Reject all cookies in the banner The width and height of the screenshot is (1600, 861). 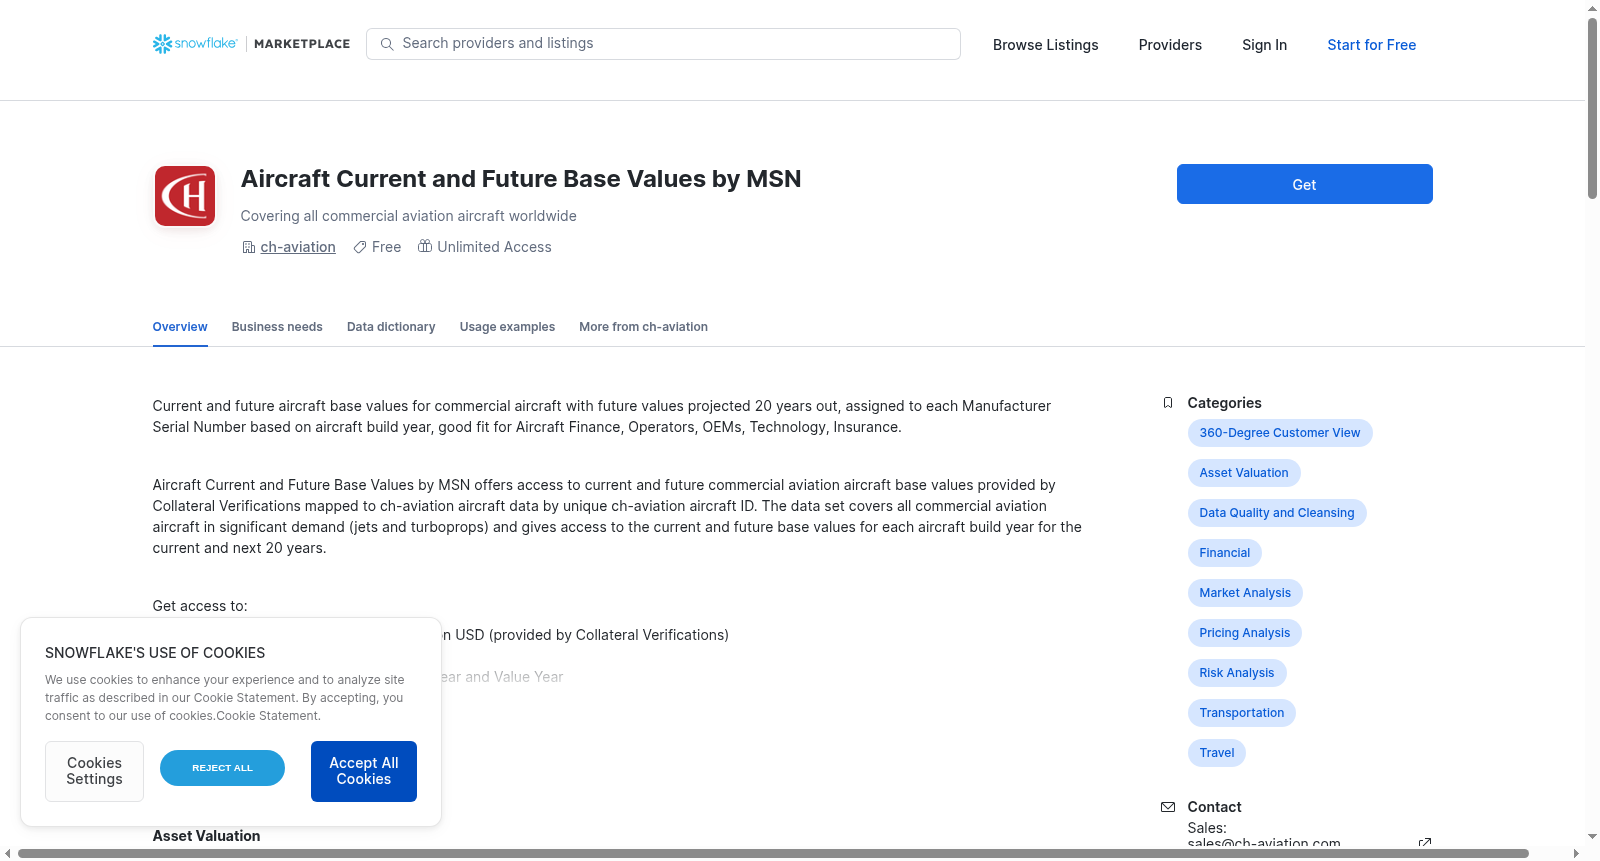[222, 768]
